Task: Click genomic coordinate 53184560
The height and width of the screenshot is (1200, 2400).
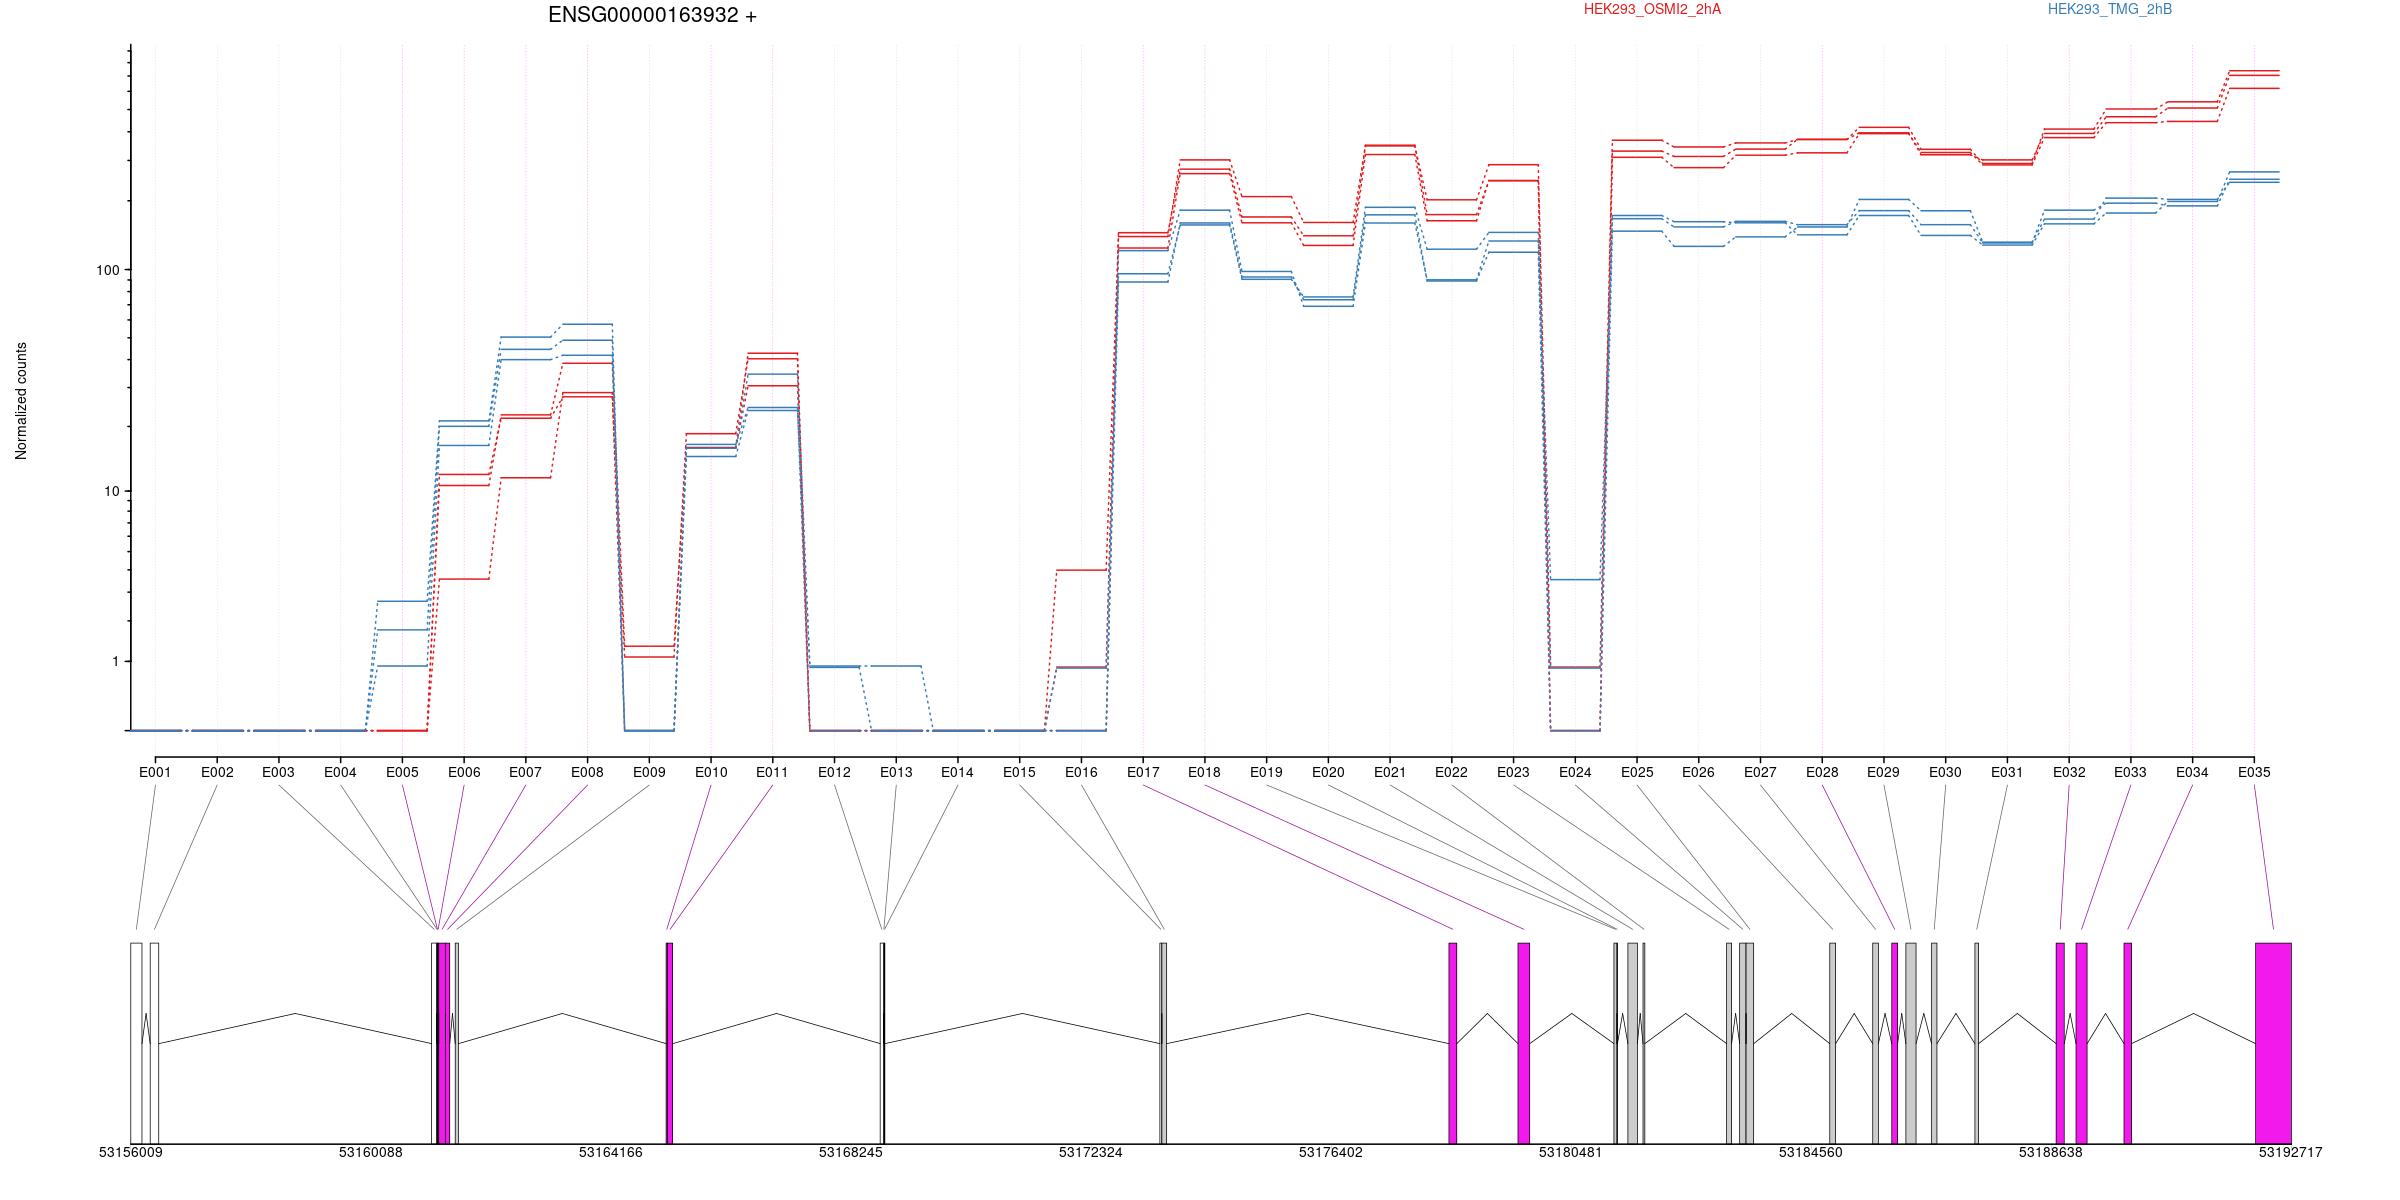Action: (1811, 1152)
